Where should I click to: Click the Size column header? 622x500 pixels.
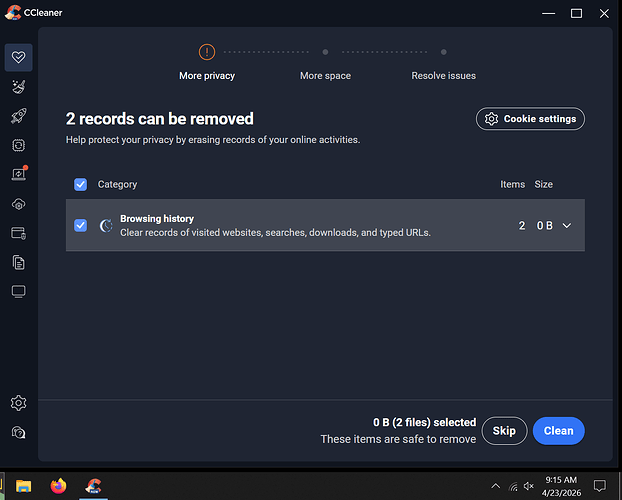[x=543, y=185]
